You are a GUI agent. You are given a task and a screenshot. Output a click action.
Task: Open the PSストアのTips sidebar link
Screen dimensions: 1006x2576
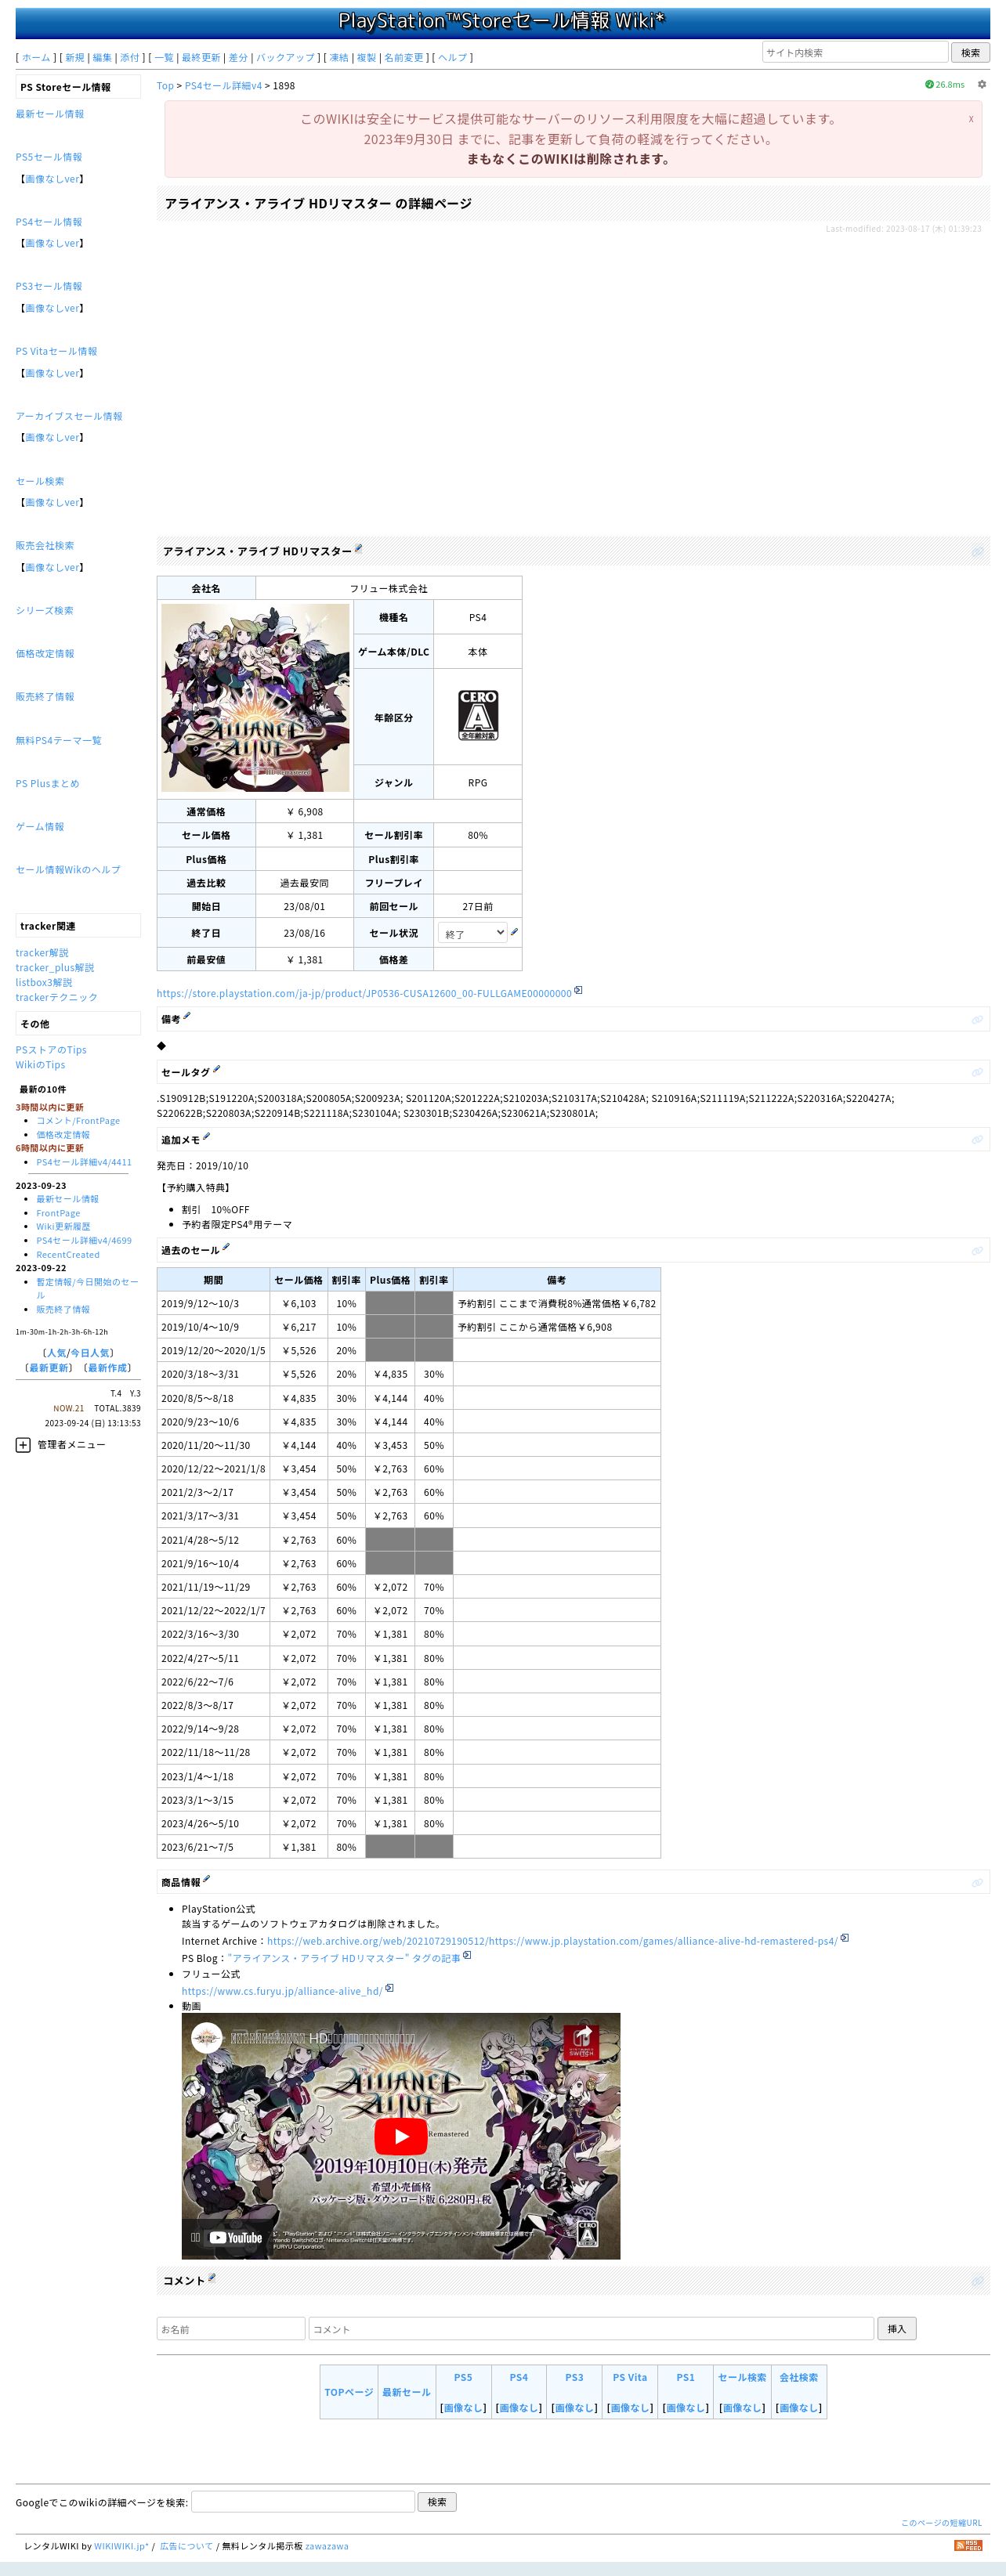[x=51, y=1050]
